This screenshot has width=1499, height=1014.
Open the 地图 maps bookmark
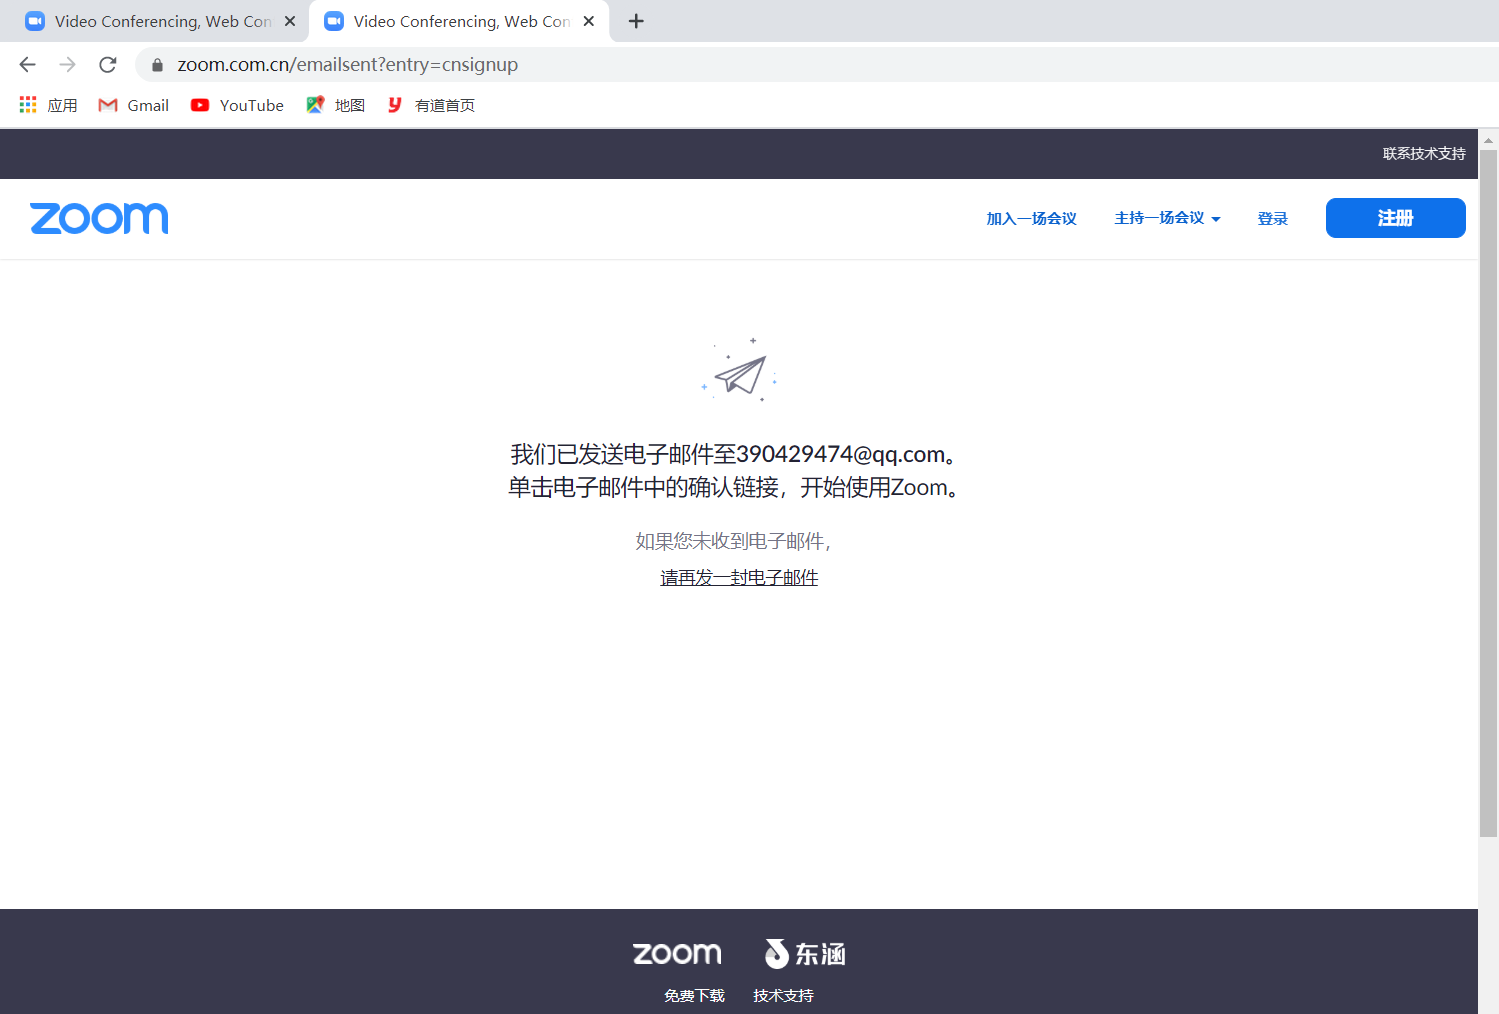click(x=336, y=105)
